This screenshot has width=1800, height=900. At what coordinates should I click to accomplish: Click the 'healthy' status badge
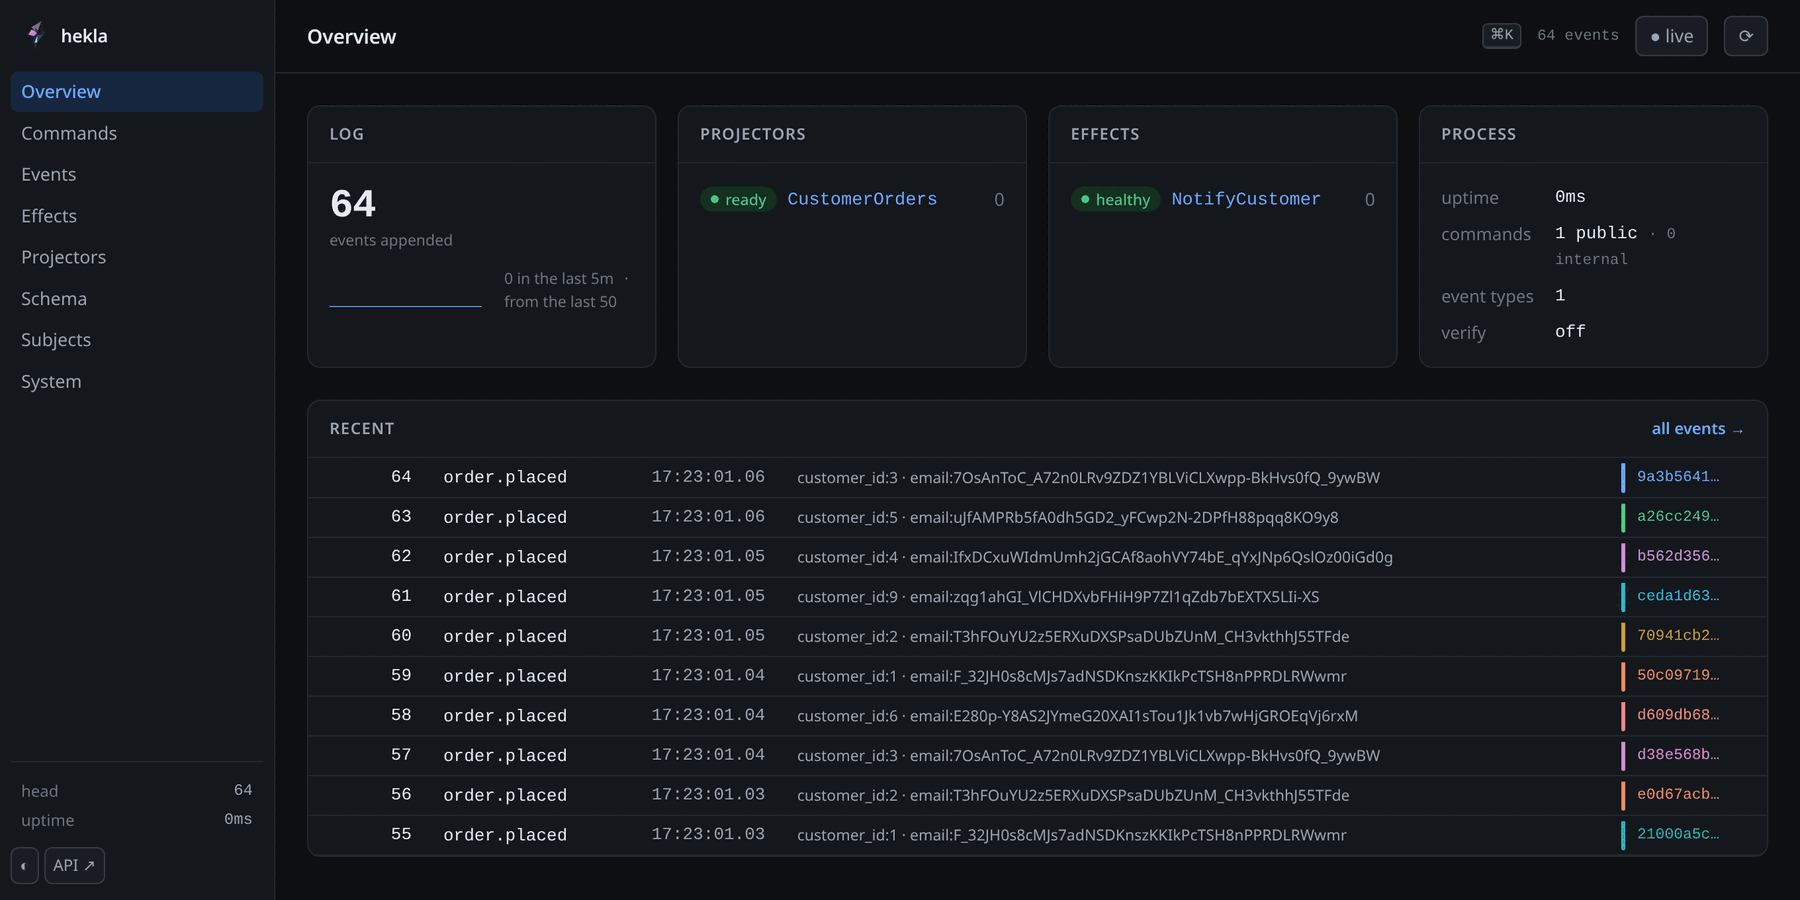[x=1115, y=199]
